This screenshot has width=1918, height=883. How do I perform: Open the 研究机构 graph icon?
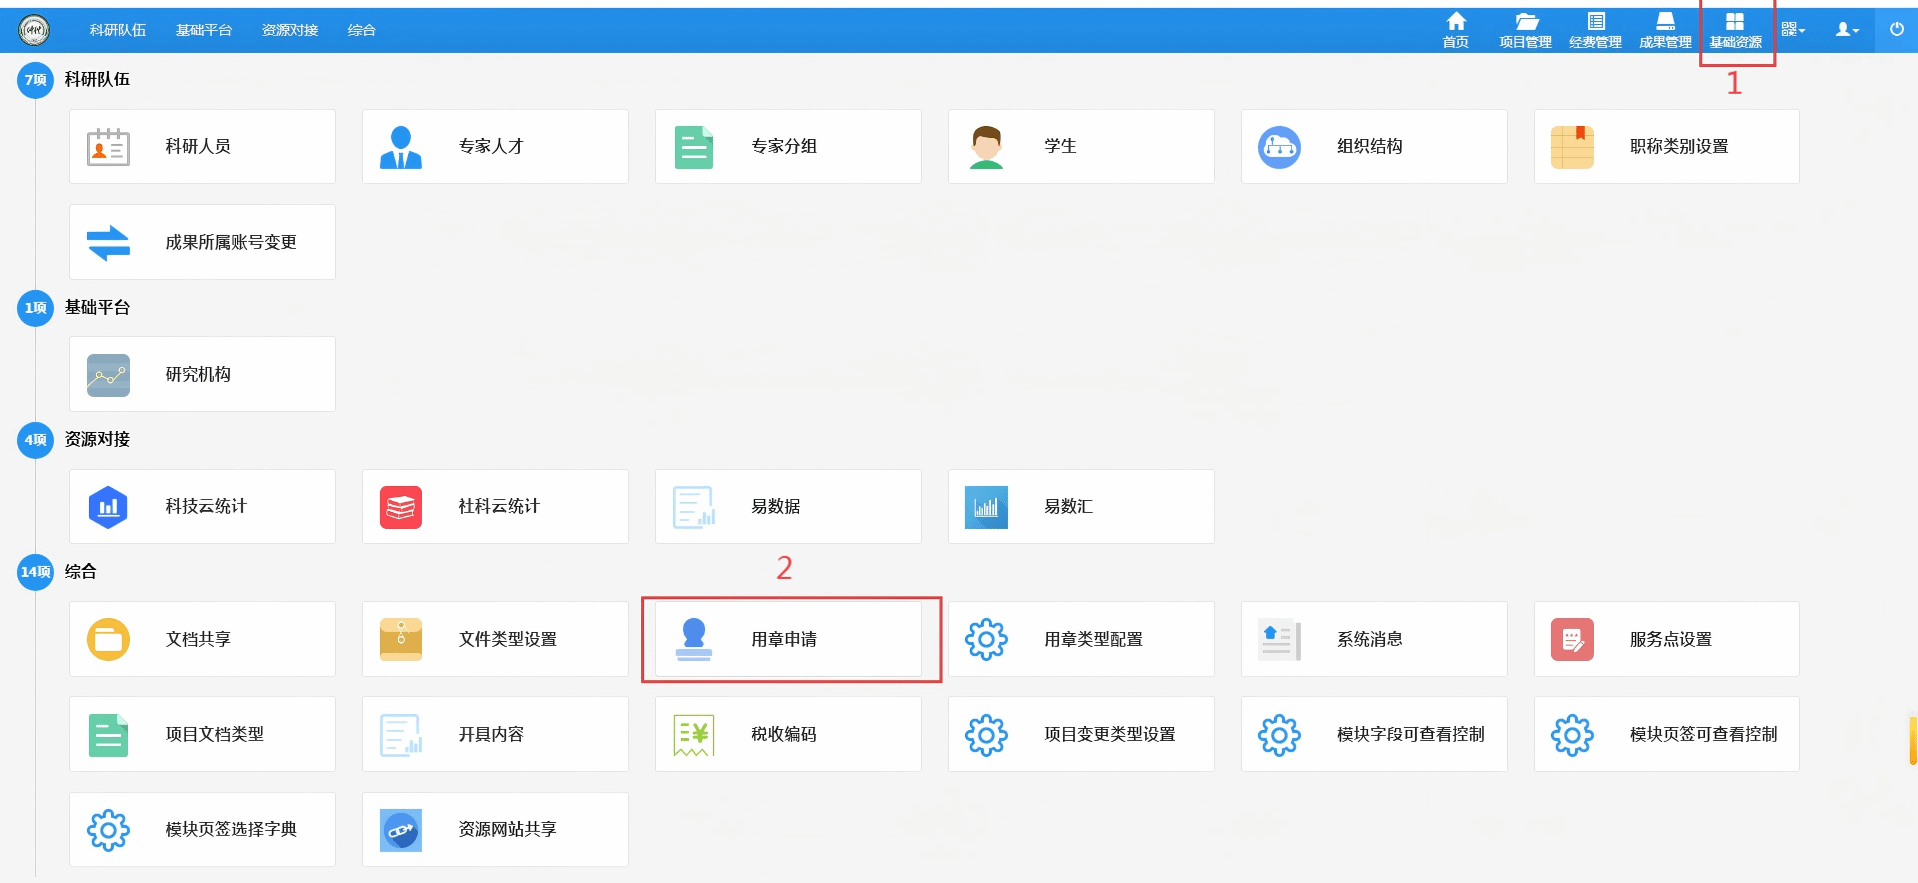click(108, 376)
